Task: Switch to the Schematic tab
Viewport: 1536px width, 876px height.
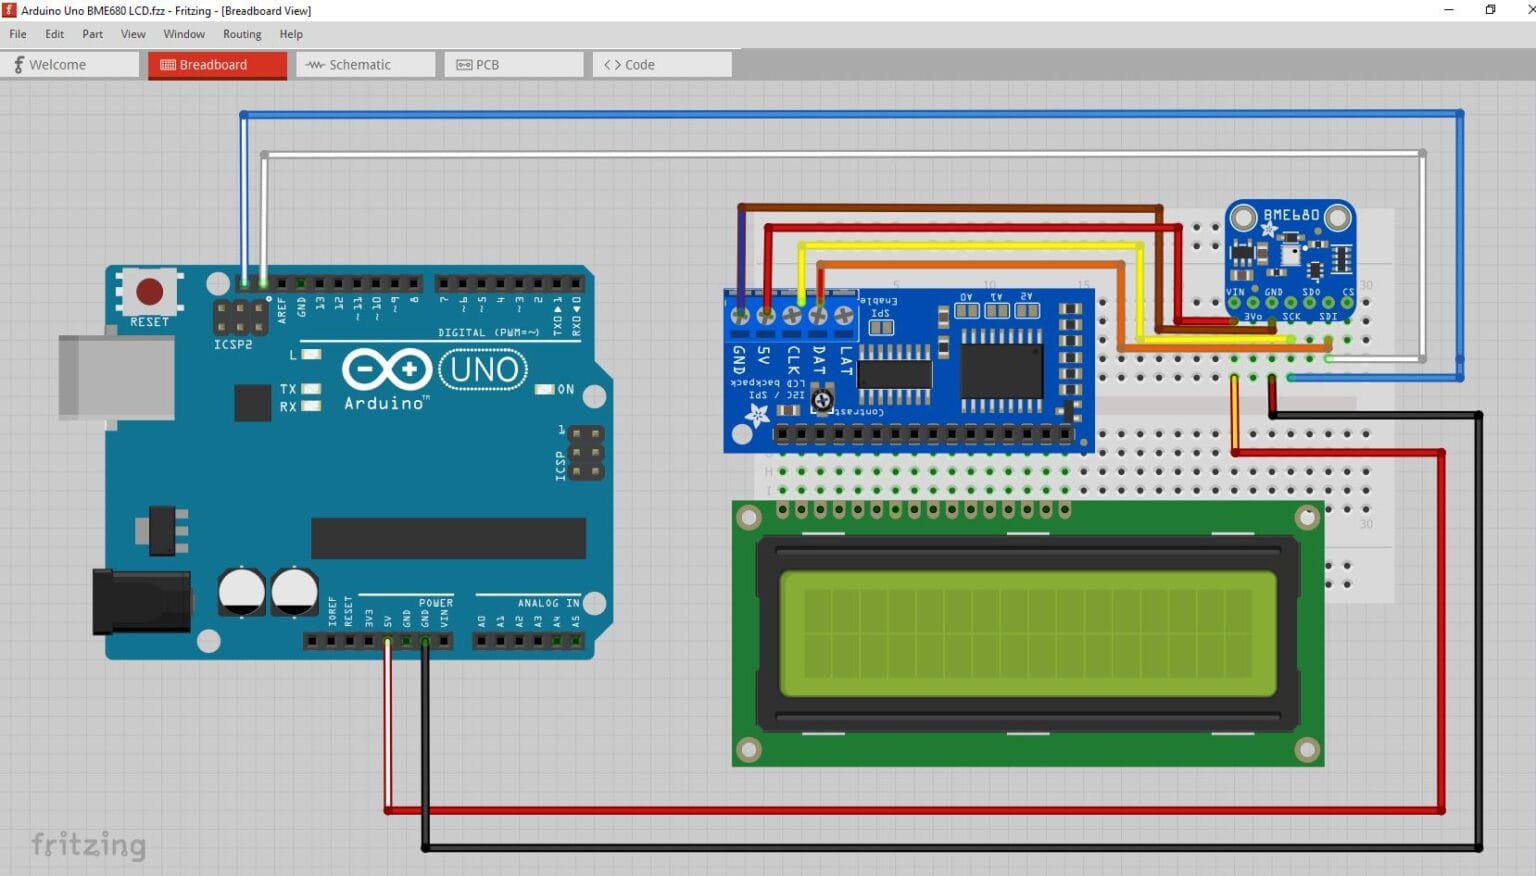Action: [366, 65]
